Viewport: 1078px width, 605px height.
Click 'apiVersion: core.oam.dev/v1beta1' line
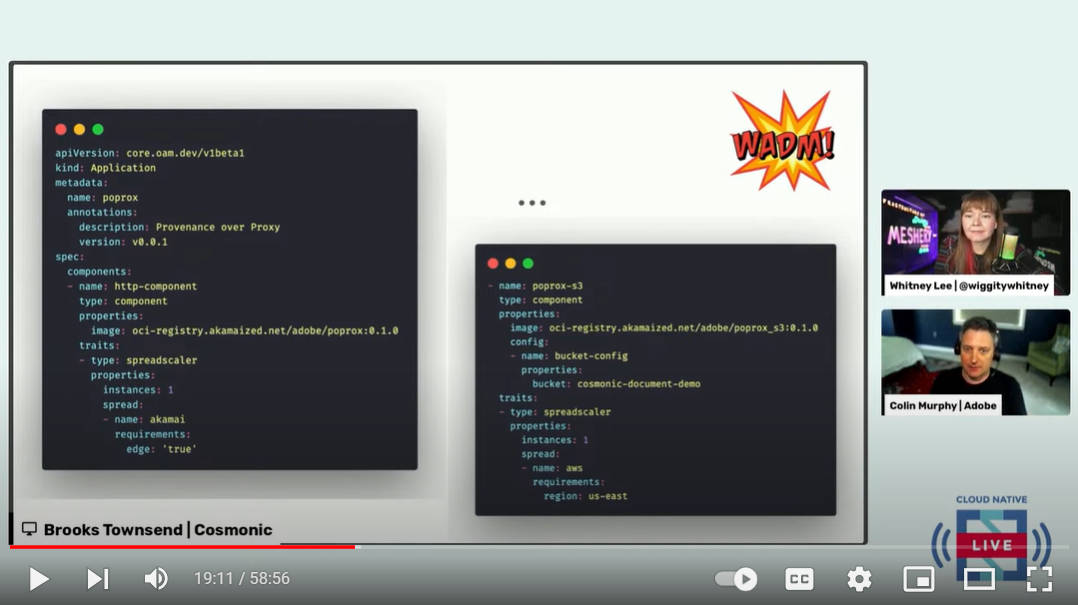click(150, 153)
